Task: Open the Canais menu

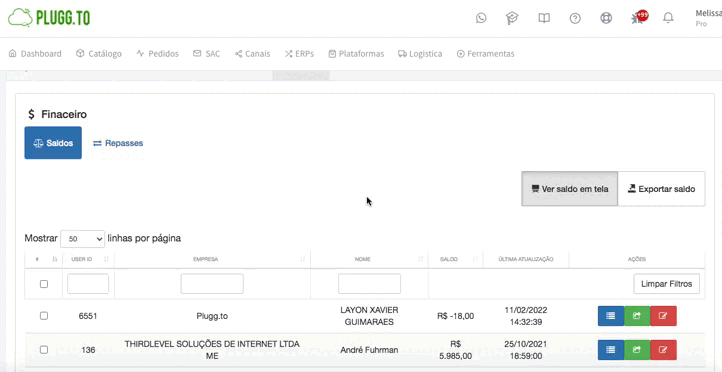Action: (x=252, y=54)
